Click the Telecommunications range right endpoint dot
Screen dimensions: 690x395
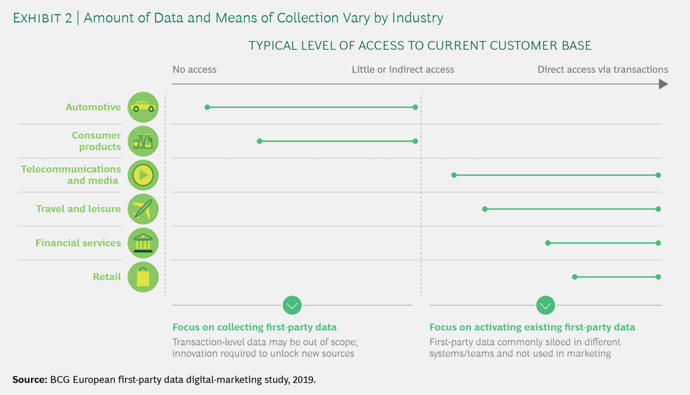point(658,175)
